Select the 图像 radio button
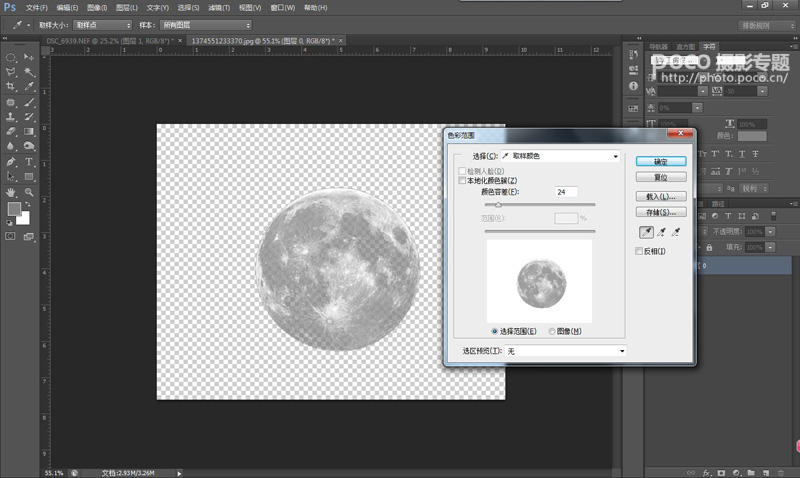The height and width of the screenshot is (478, 800). coord(552,331)
